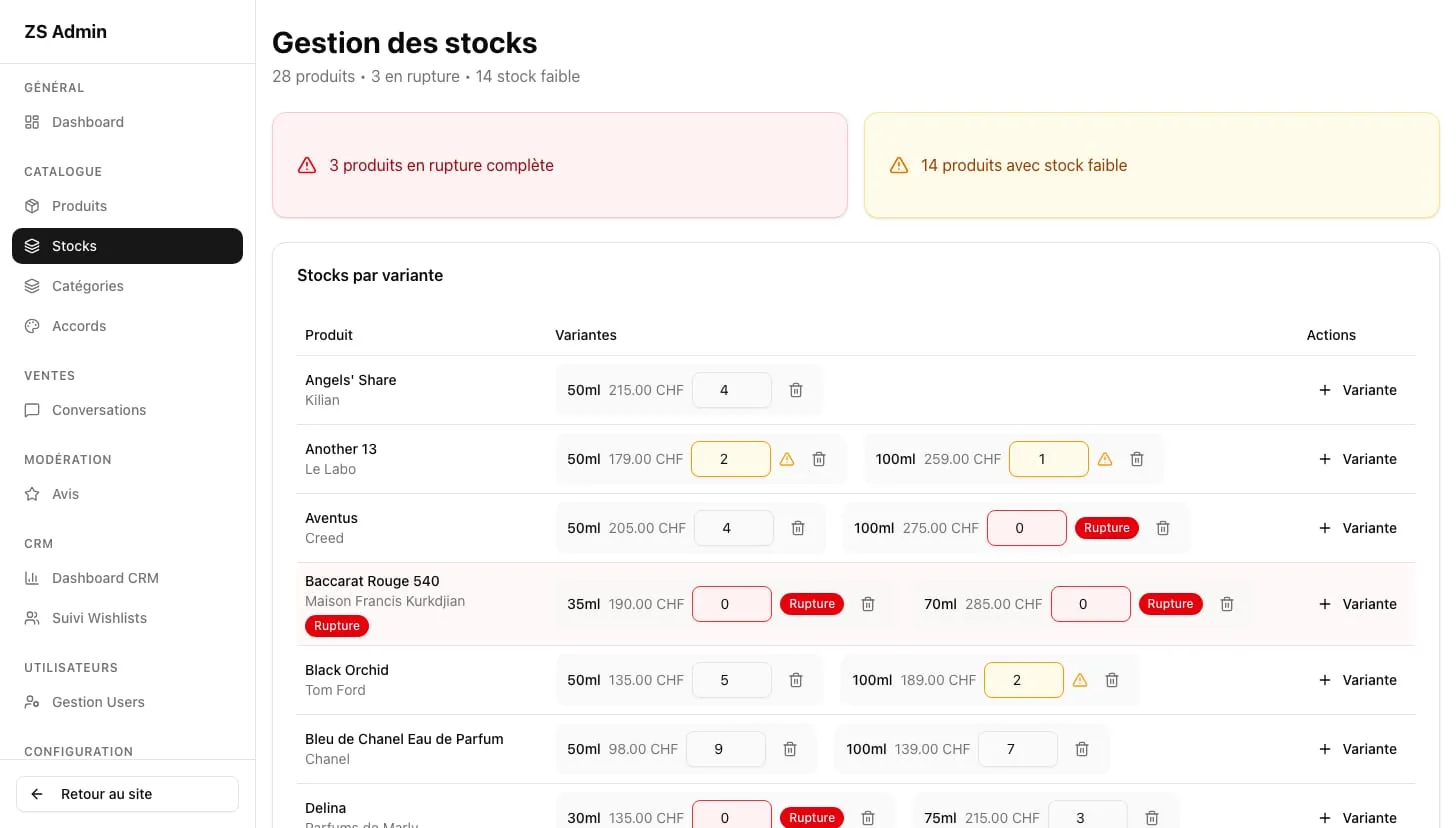Viewport: 1456px width, 828px height.
Task: Delete the Black Orchid 50ml variant
Action: click(796, 680)
